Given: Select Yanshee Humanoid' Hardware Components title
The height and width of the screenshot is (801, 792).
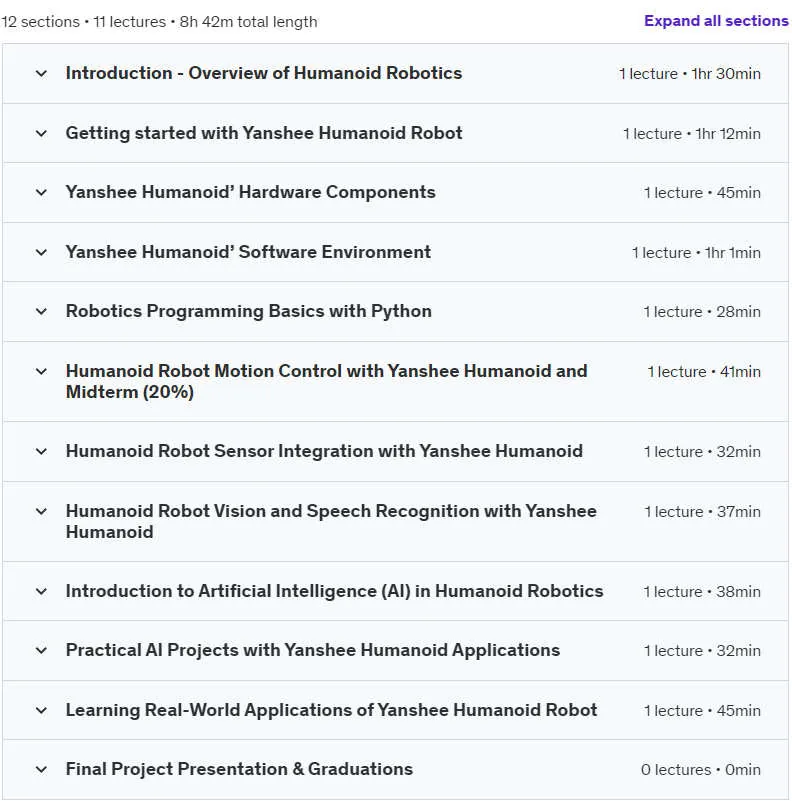Looking at the screenshot, I should pyautogui.click(x=250, y=192).
